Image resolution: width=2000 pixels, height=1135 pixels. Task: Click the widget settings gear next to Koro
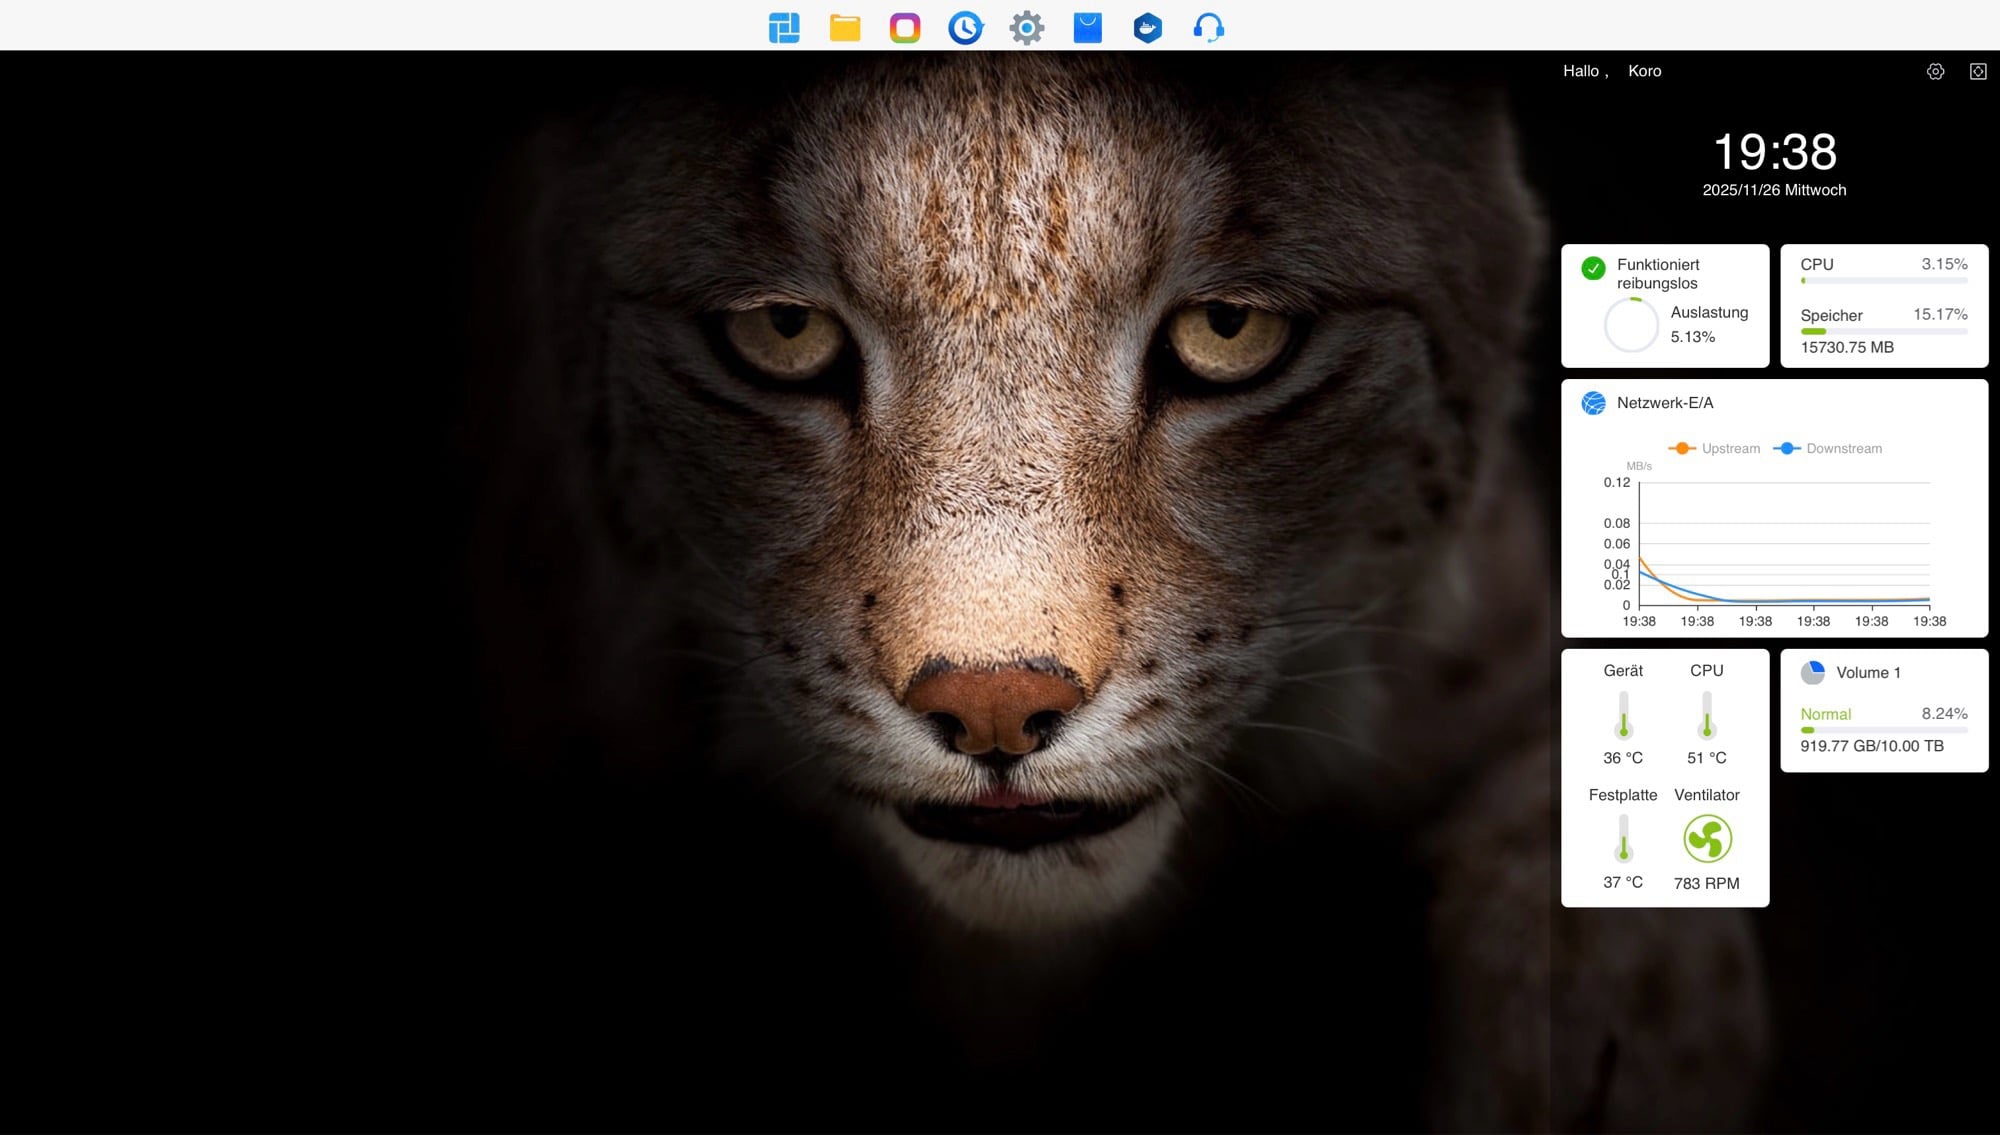pos(1935,71)
